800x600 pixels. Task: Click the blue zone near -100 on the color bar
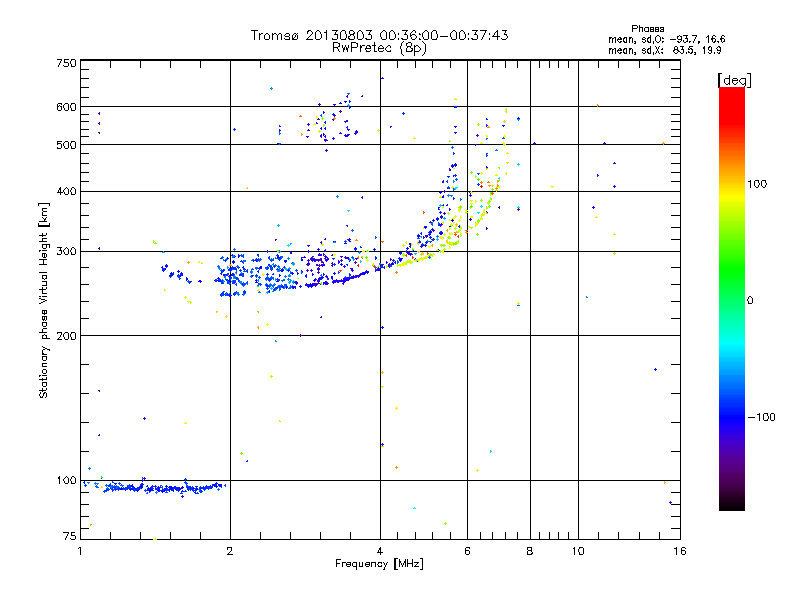(x=732, y=417)
